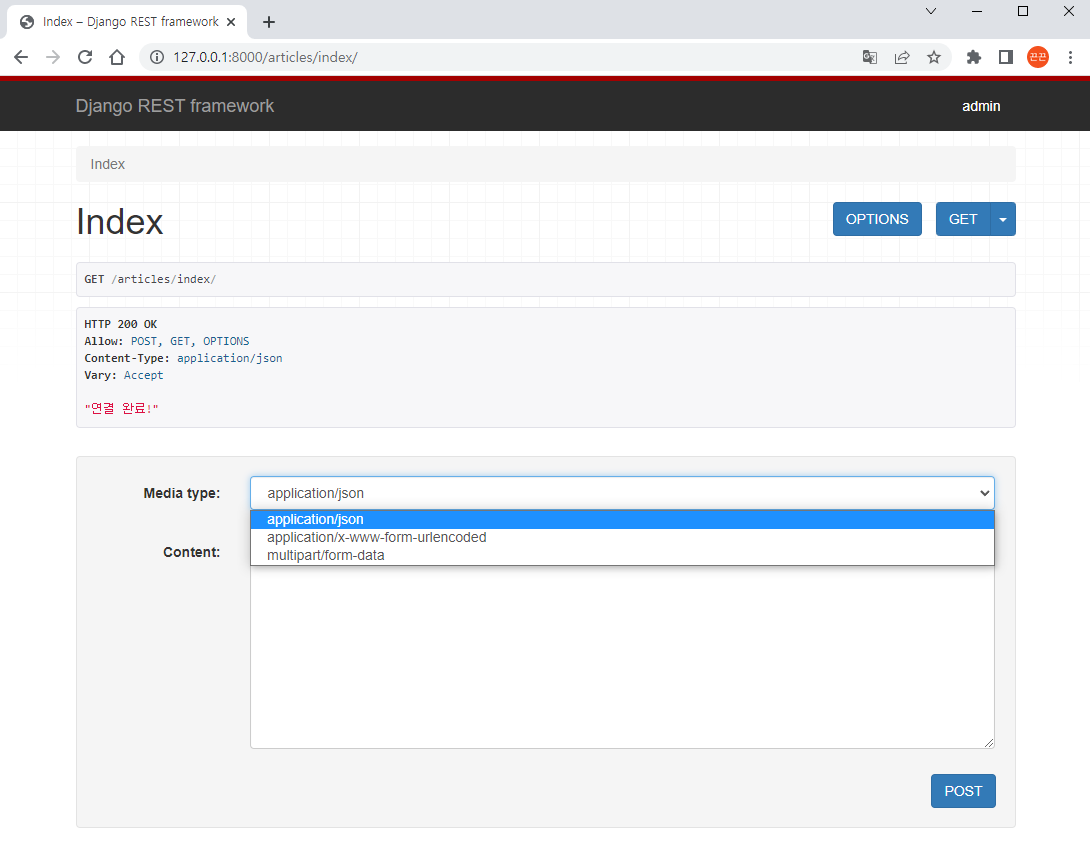This screenshot has height=841, width=1090.
Task: Choose application/x-www-form-urlencoded option
Action: coord(622,537)
